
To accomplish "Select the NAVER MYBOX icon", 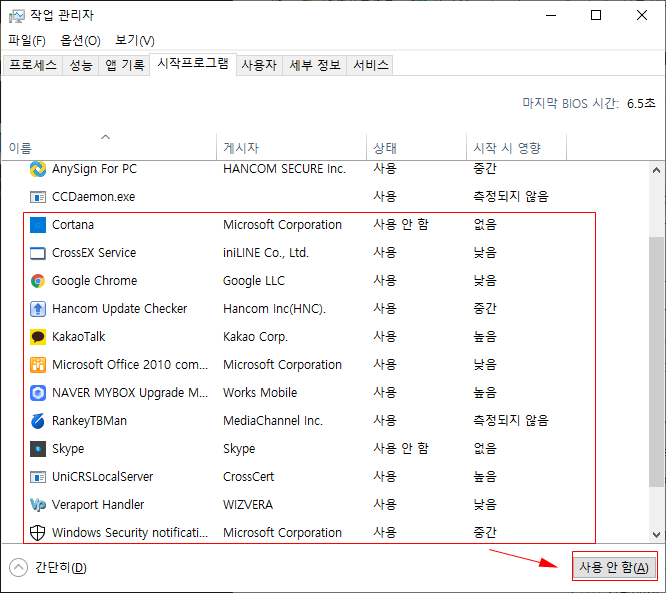I will pyautogui.click(x=38, y=393).
